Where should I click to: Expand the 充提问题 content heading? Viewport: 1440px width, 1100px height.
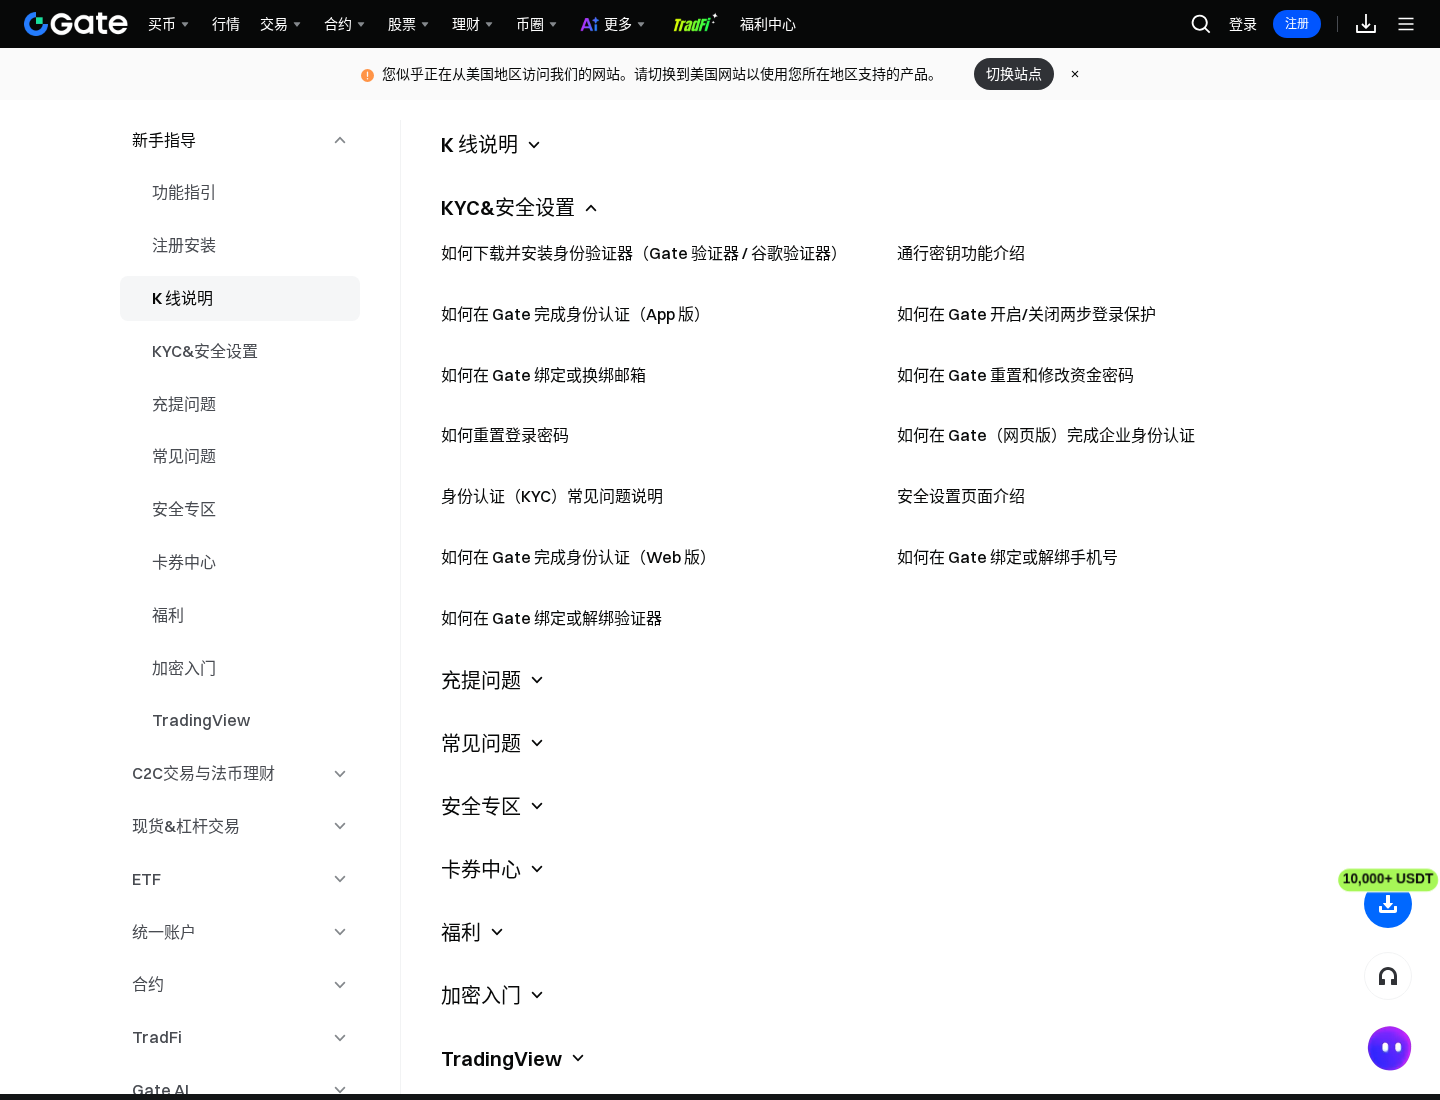(x=492, y=680)
